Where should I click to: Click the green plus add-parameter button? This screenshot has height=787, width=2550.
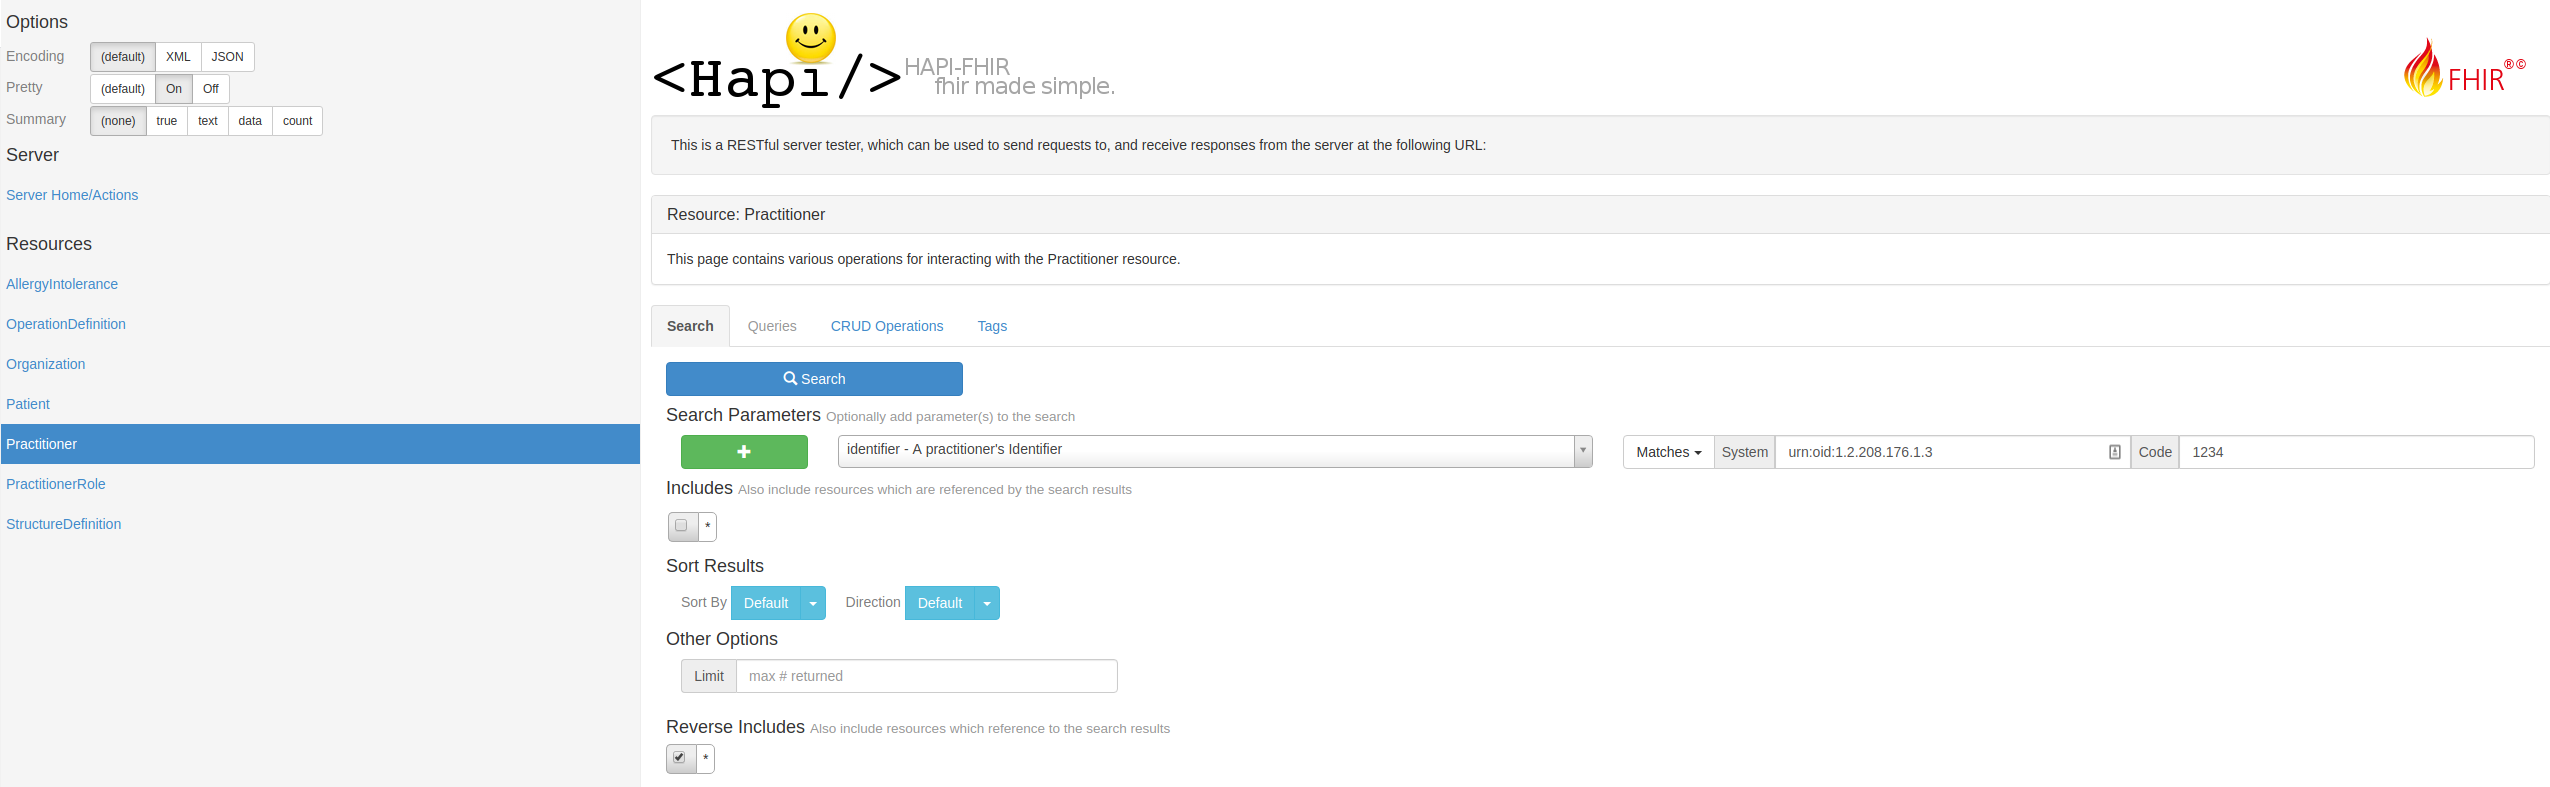click(744, 452)
